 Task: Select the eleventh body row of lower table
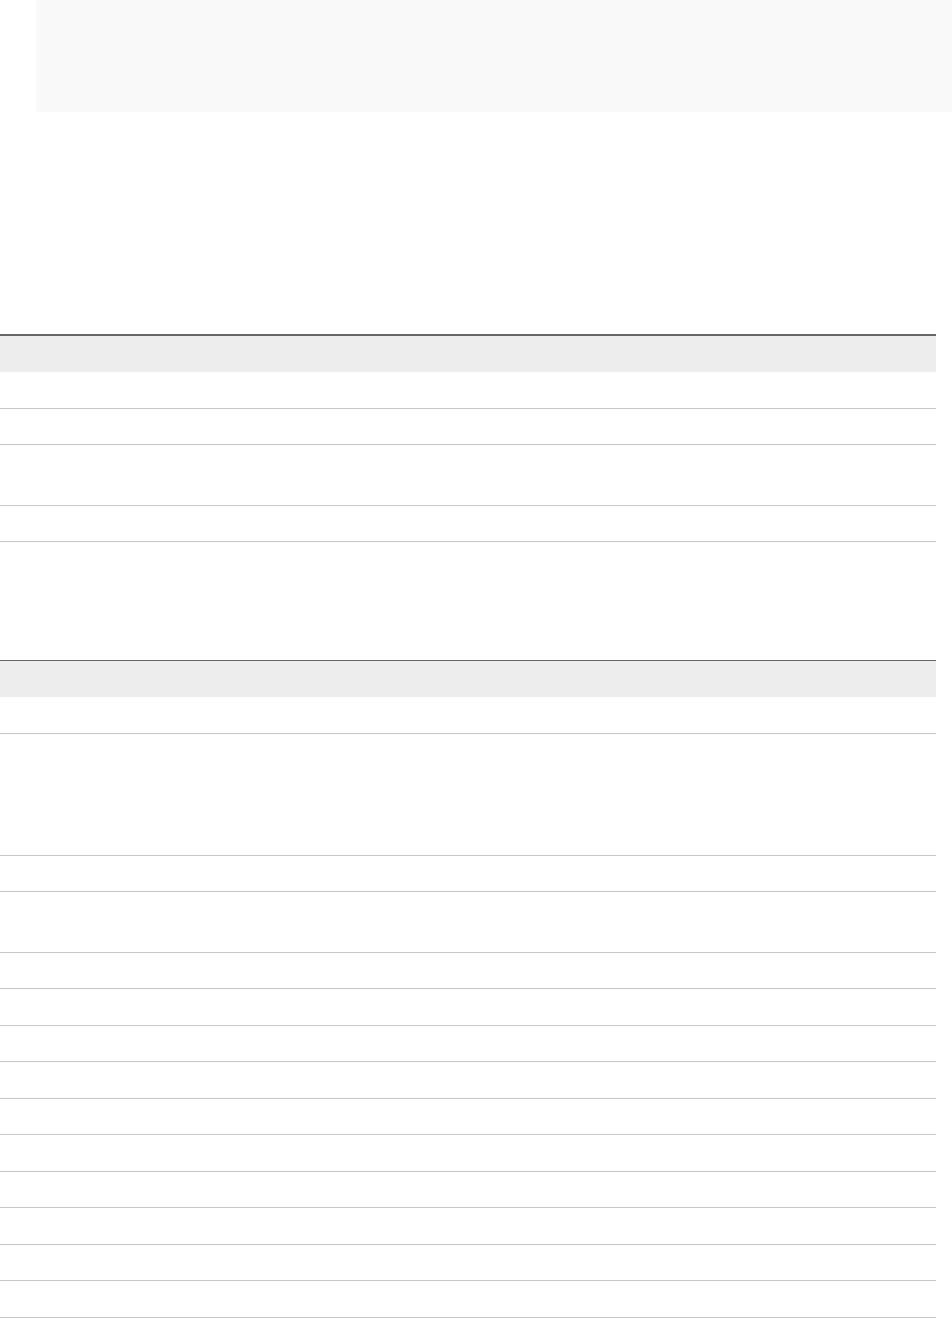point(468,1189)
